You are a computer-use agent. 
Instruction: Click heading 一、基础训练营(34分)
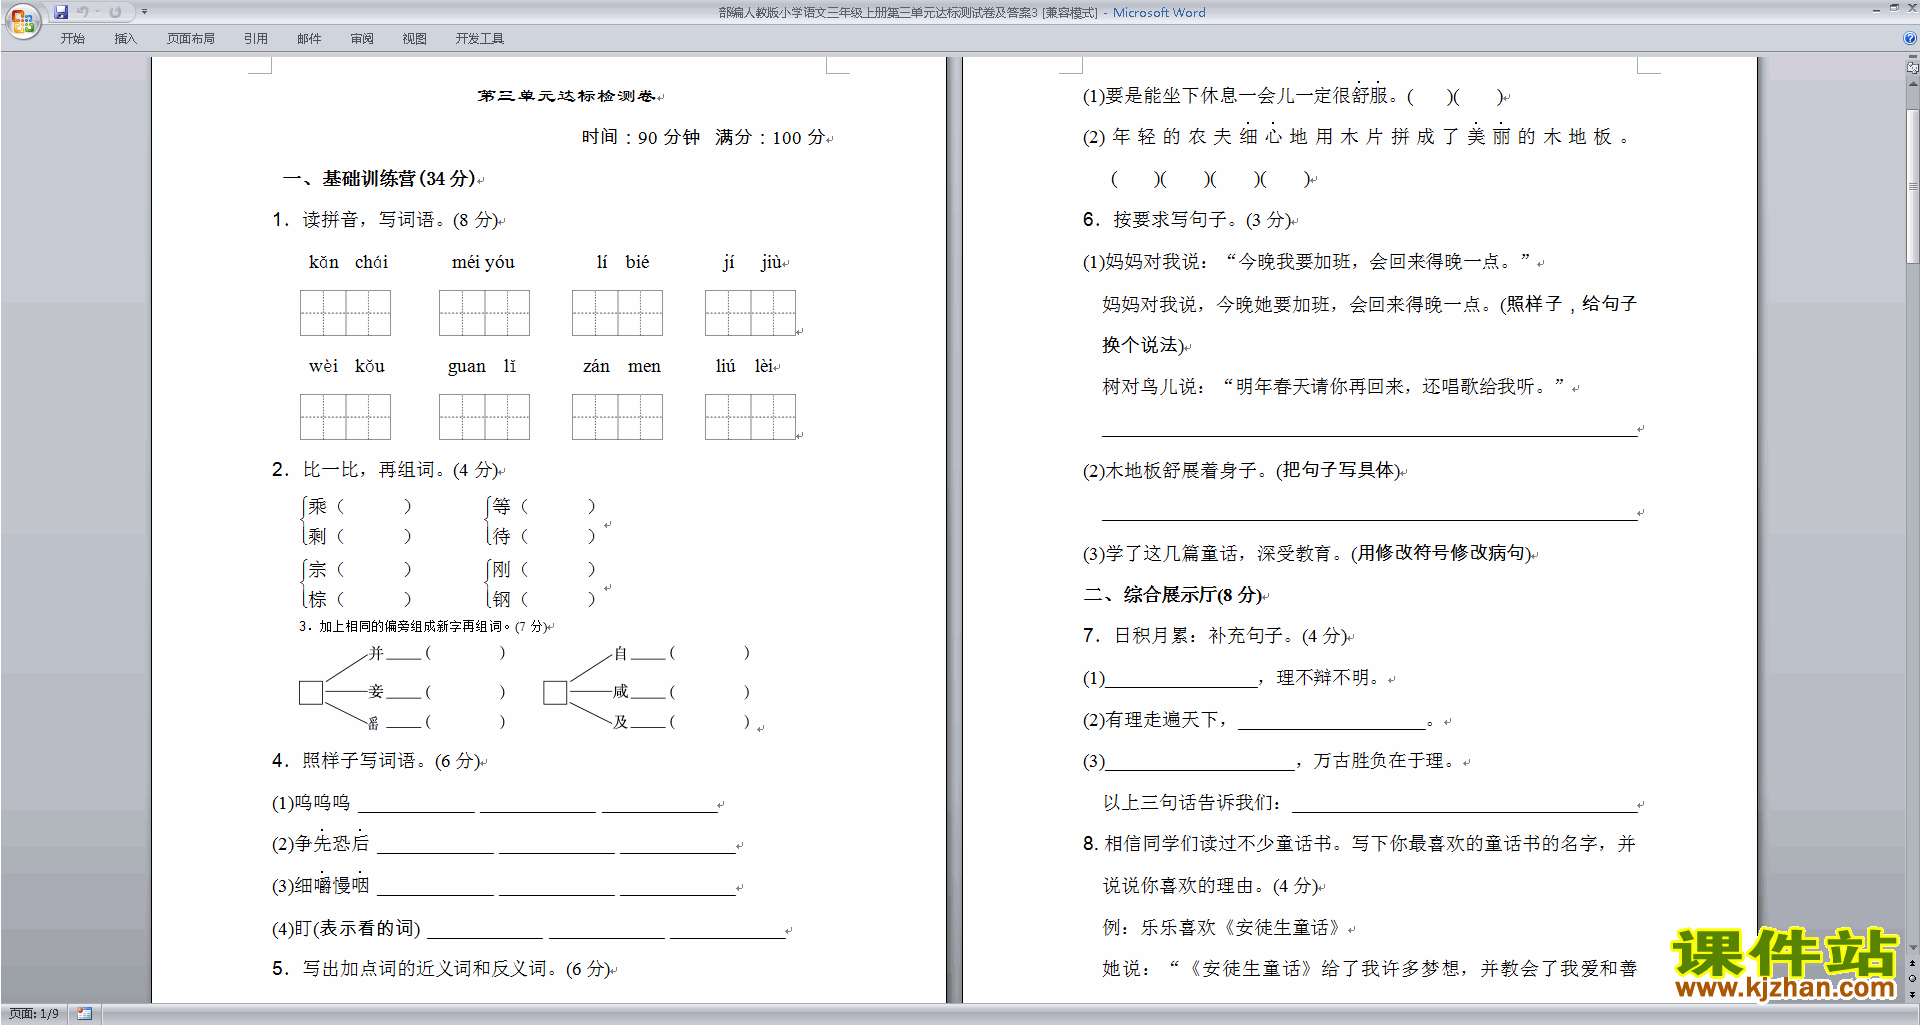[379, 179]
